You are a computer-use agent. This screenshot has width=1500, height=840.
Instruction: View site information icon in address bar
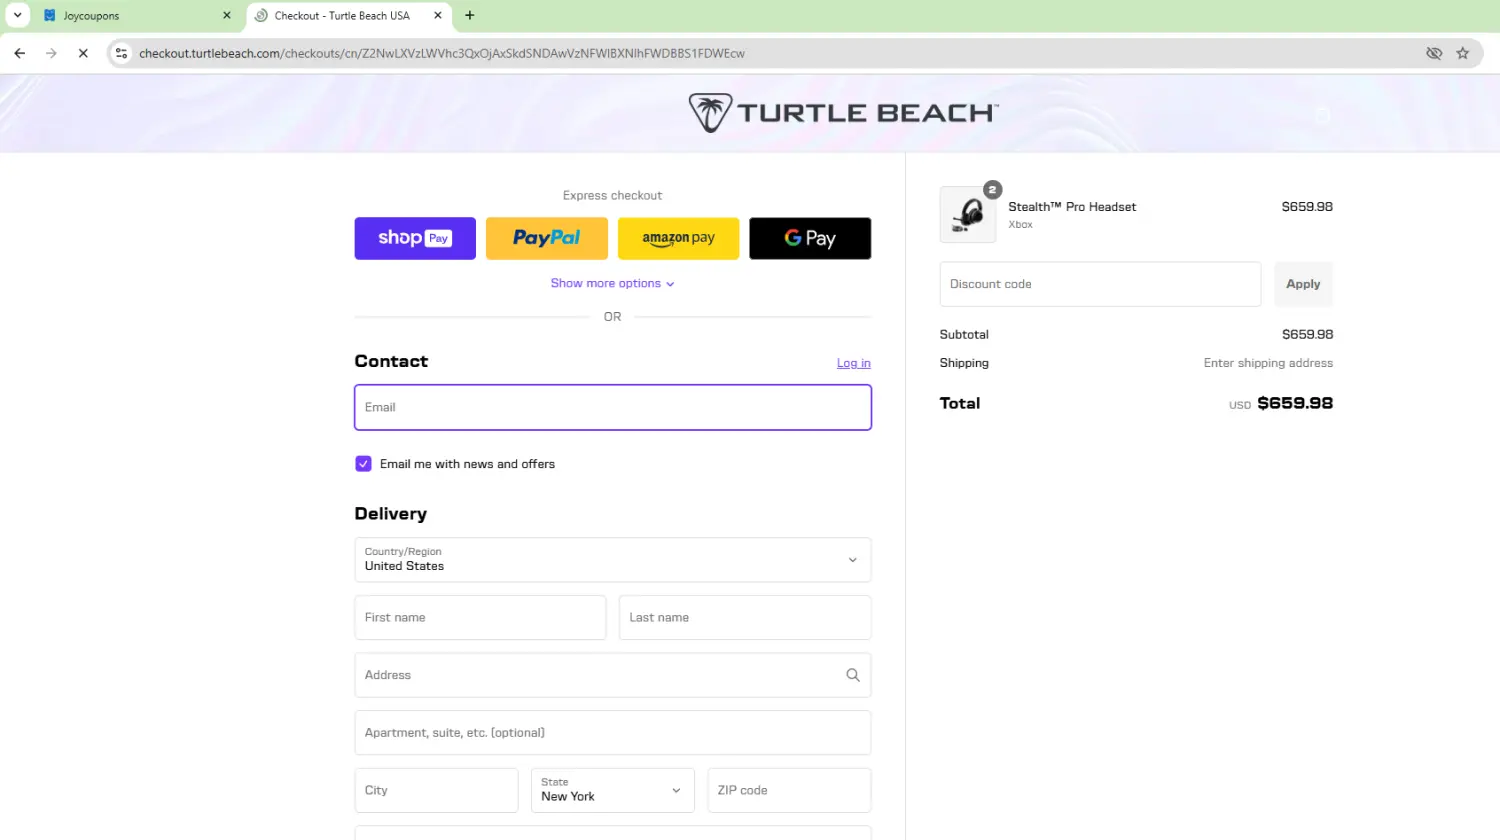click(x=121, y=53)
